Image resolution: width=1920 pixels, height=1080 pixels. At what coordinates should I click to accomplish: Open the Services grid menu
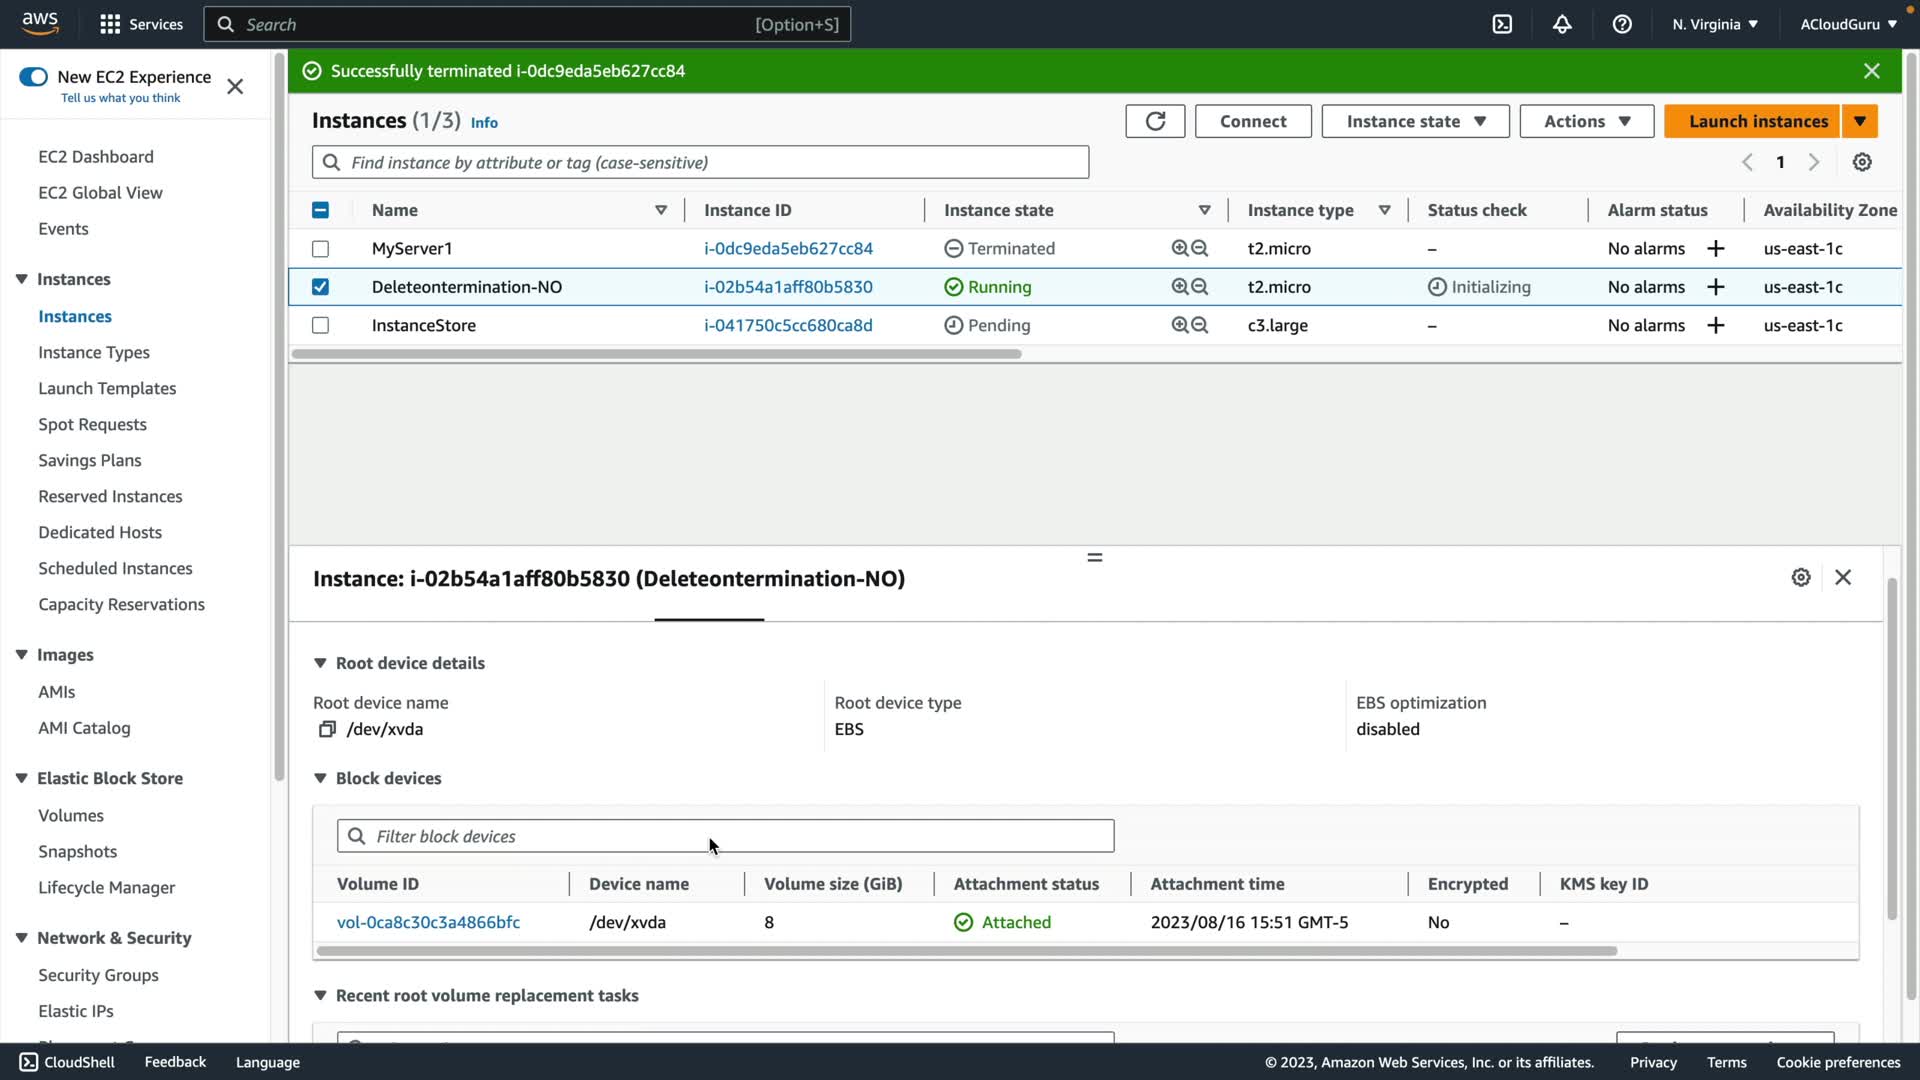click(x=110, y=24)
